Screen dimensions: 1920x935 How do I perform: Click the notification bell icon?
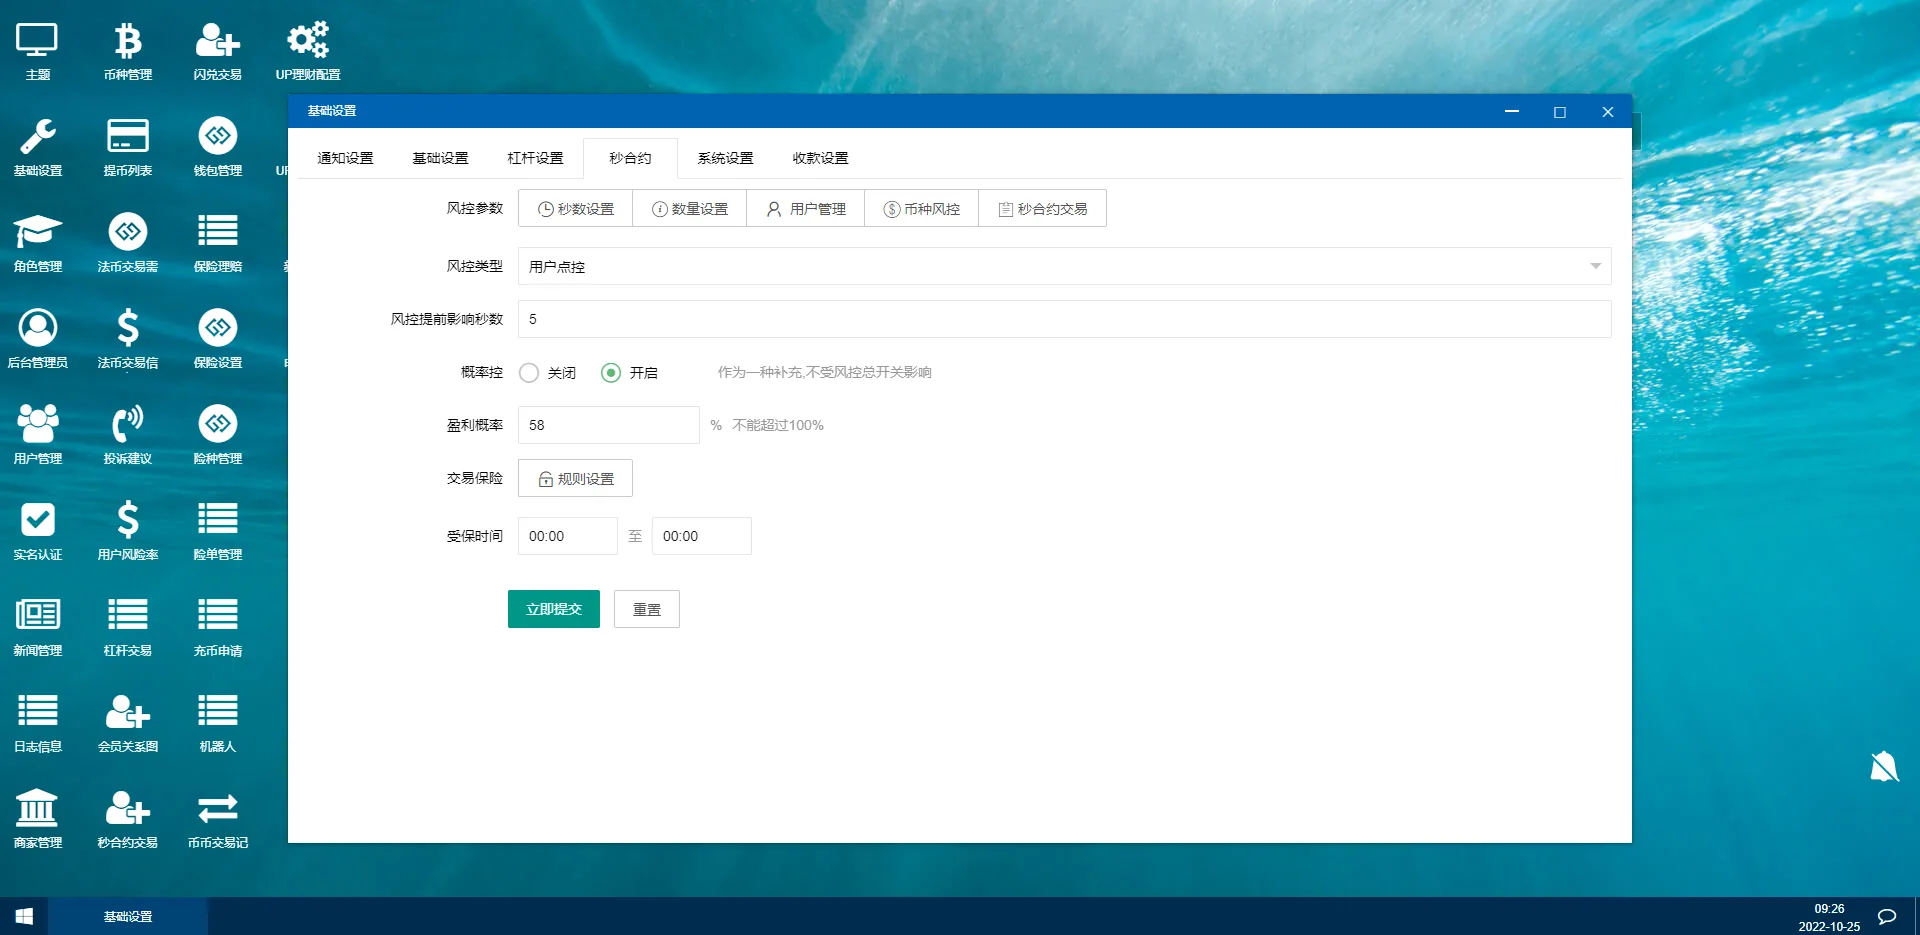pyautogui.click(x=1884, y=767)
